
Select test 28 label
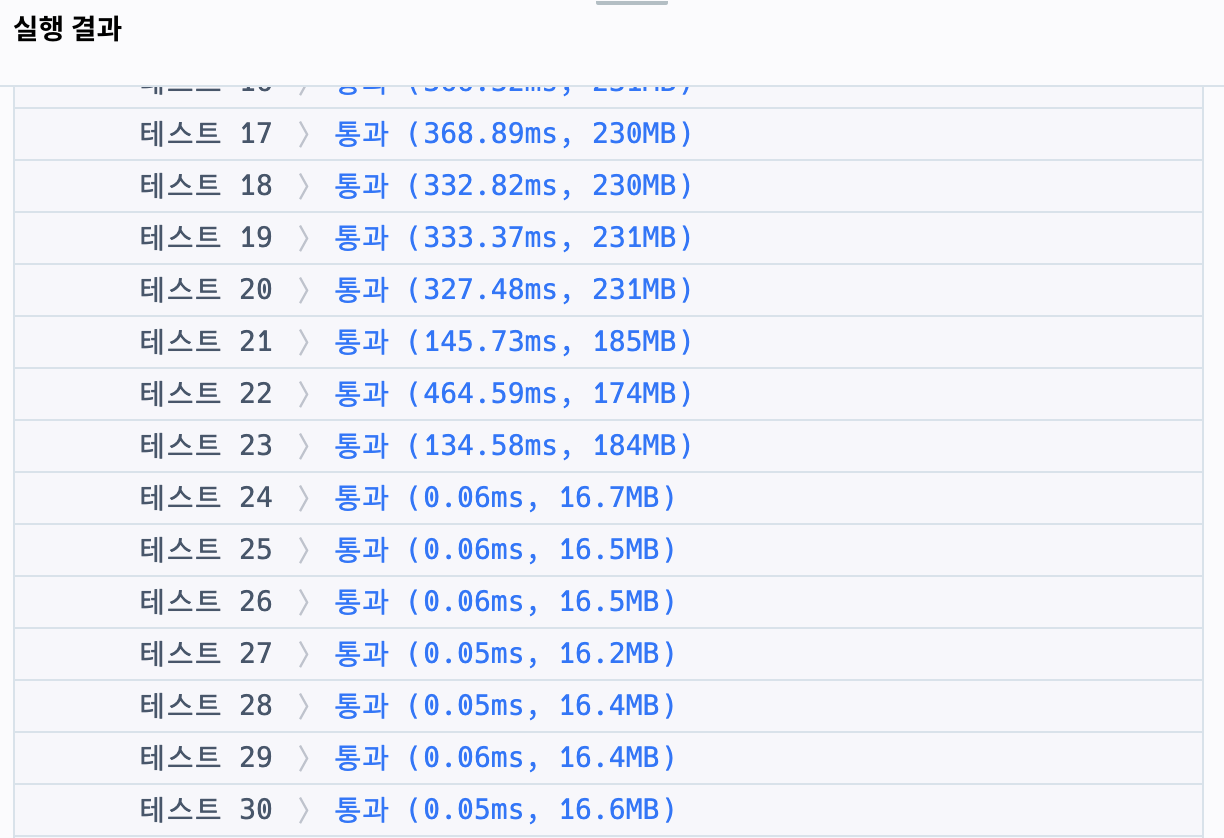[206, 705]
